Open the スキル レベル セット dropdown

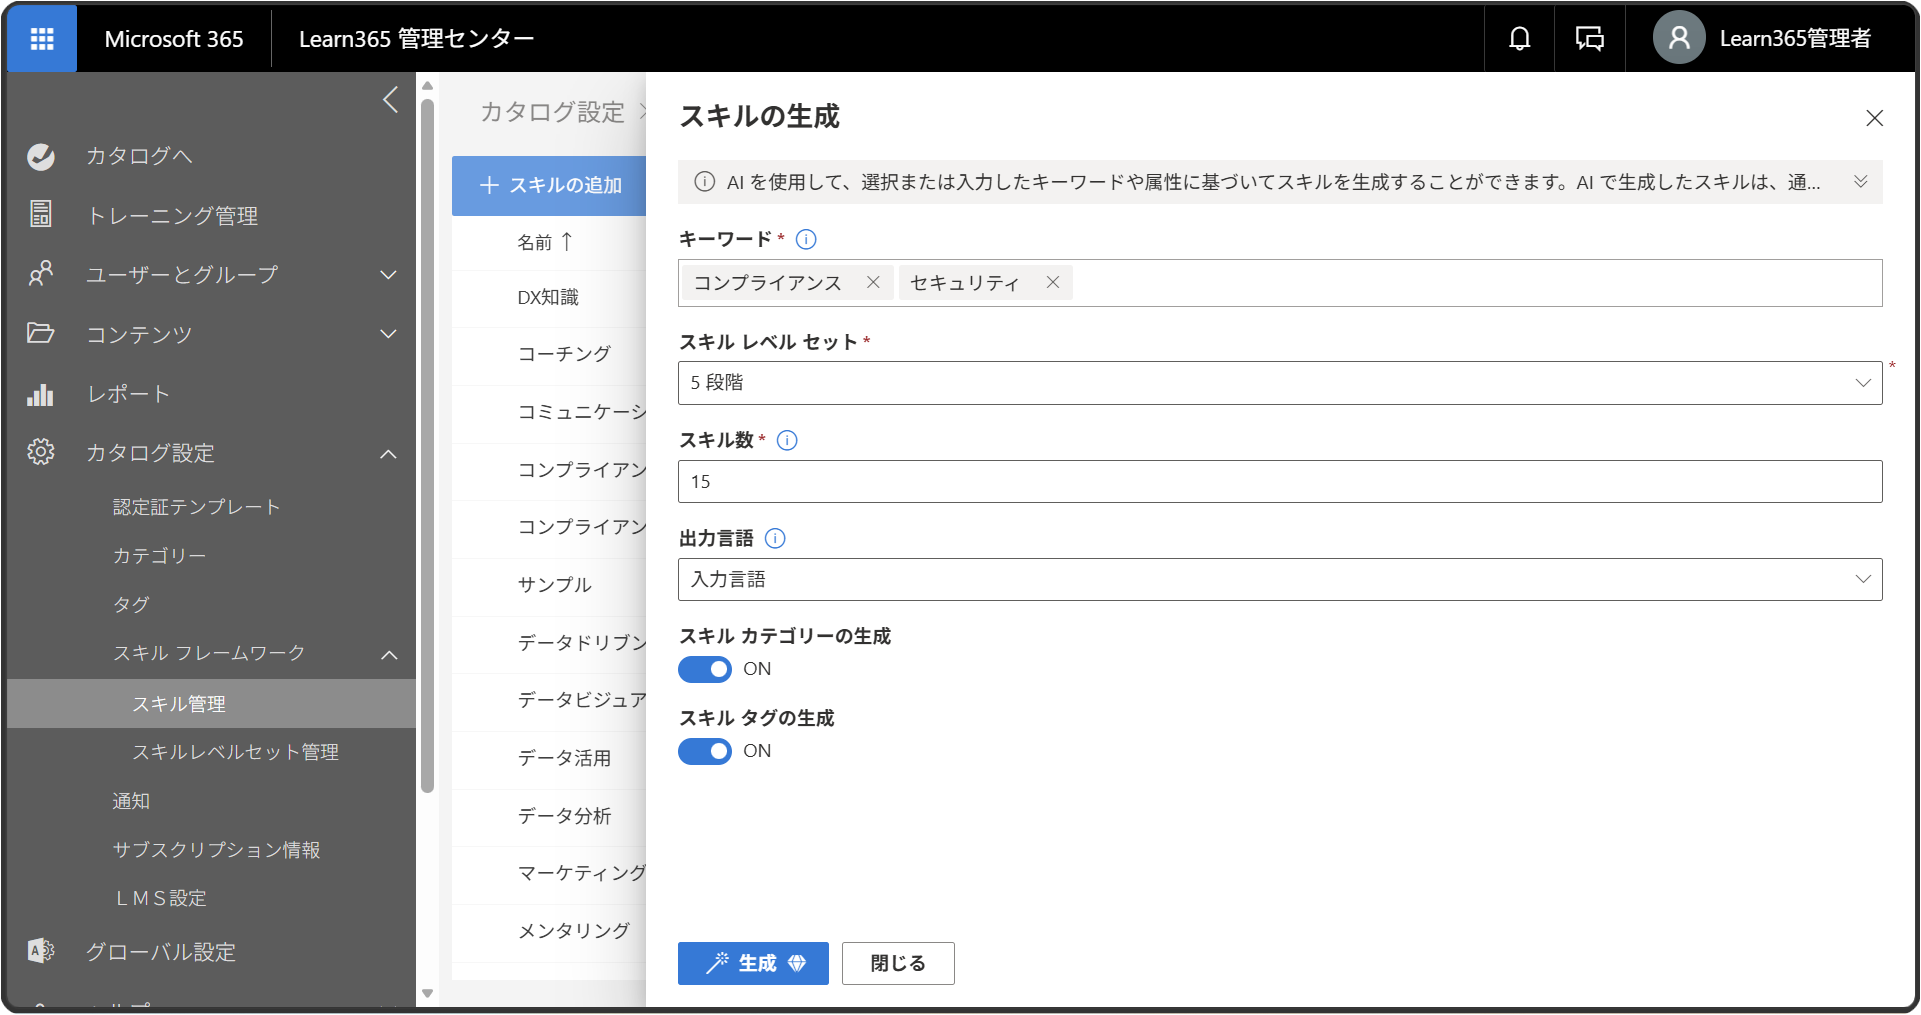click(1280, 383)
